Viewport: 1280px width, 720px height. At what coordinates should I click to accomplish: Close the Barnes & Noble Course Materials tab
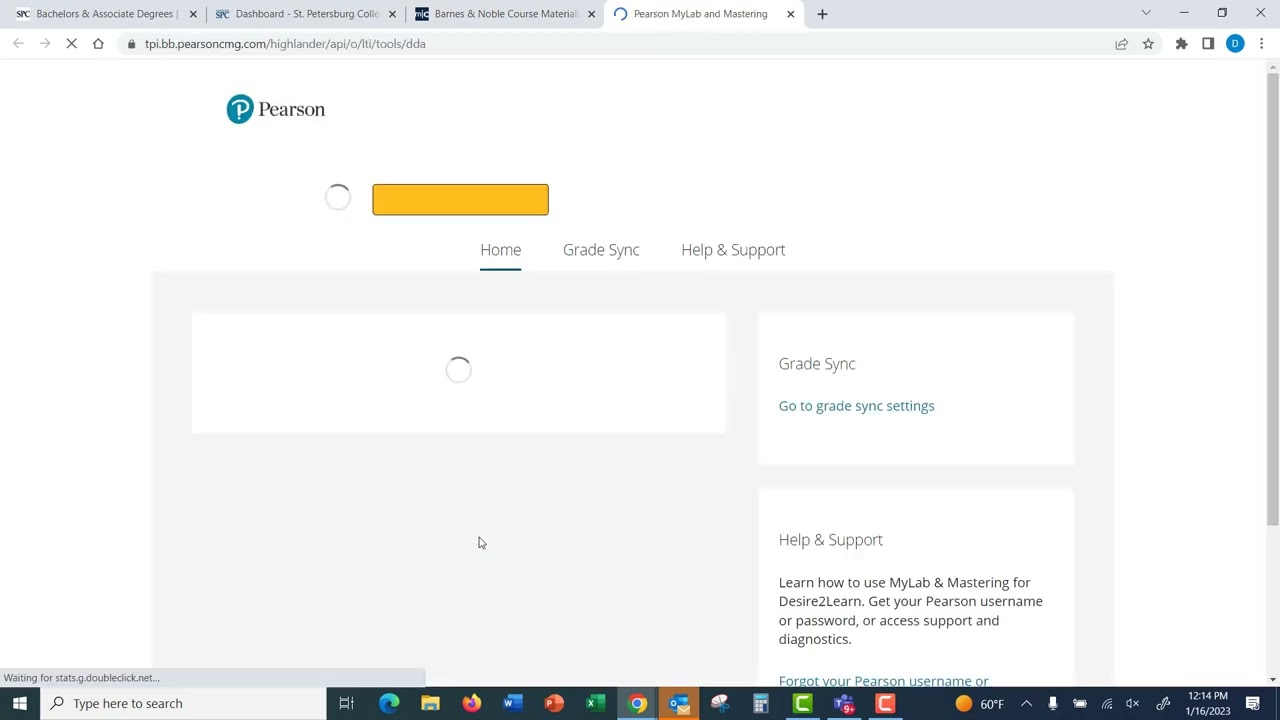click(x=592, y=14)
